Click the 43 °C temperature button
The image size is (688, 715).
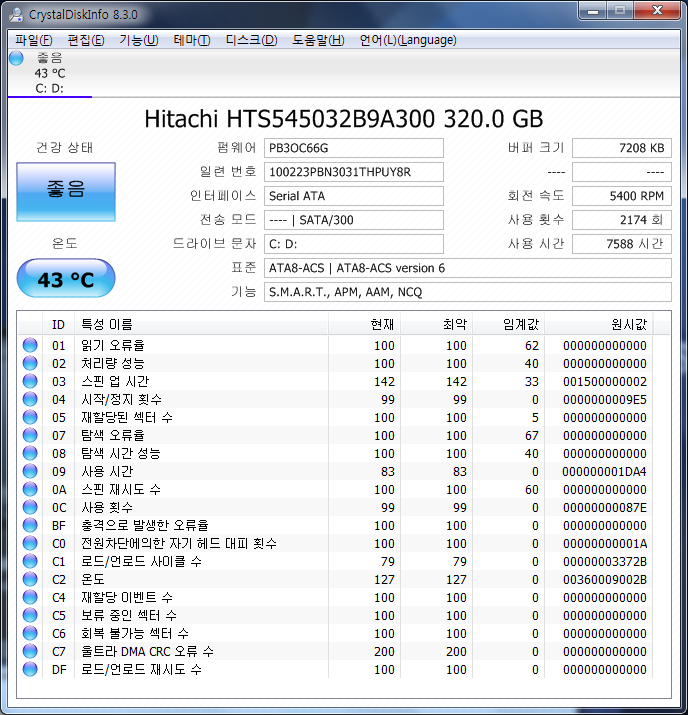pos(66,279)
